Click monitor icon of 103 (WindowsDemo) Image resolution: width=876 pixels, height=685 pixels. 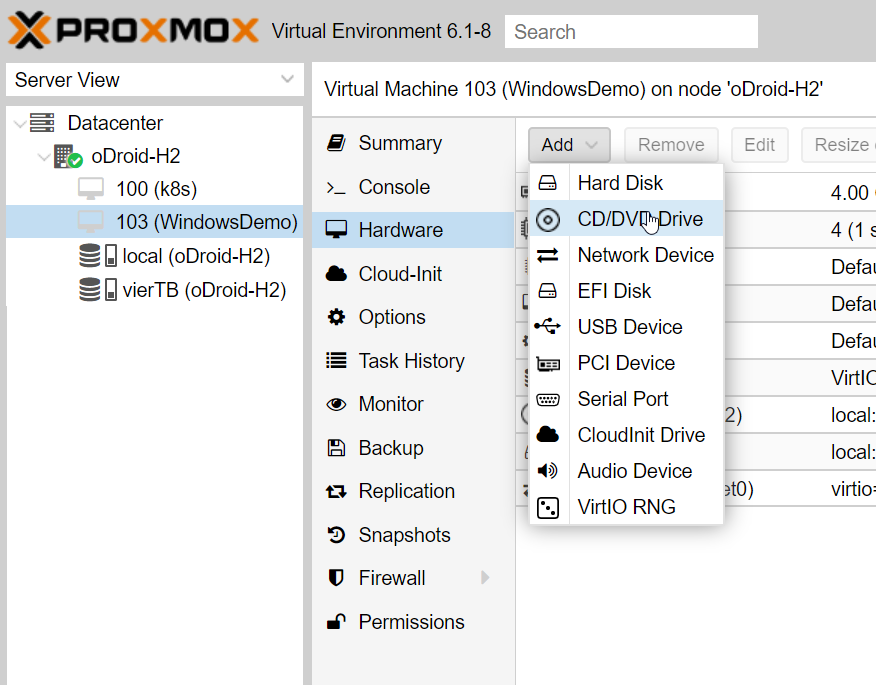(x=91, y=222)
